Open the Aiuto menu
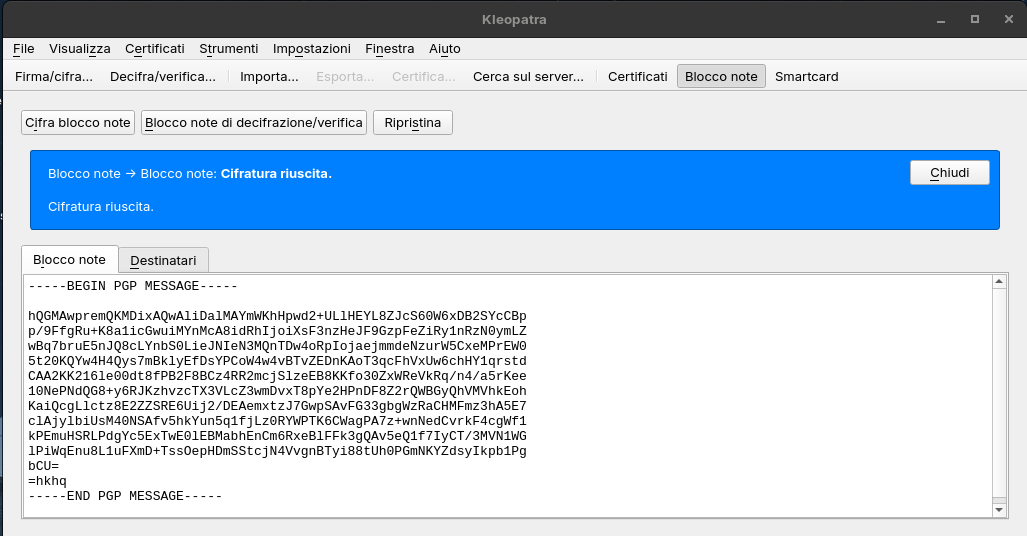Viewport: 1027px width, 536px height. [445, 48]
